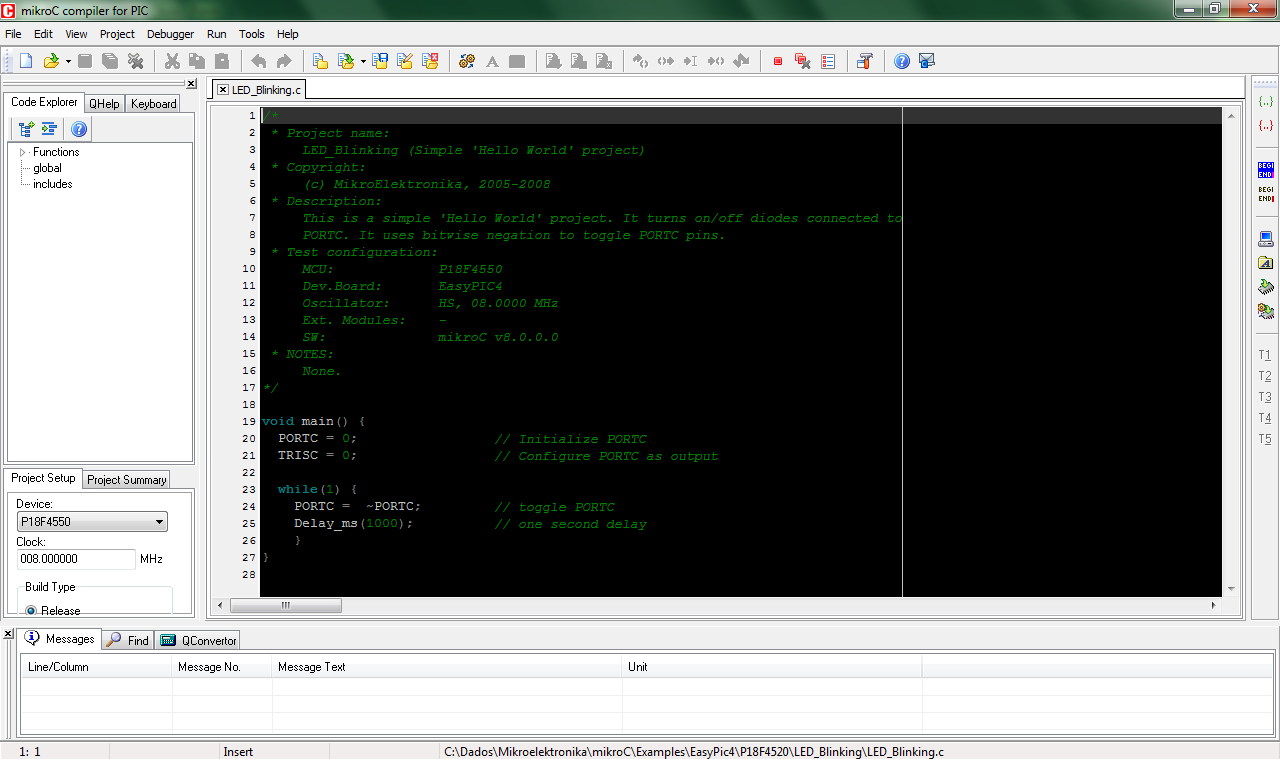Viewport: 1280px width, 760px height.
Task: Click the folder with letter A icon
Action: 1266,263
